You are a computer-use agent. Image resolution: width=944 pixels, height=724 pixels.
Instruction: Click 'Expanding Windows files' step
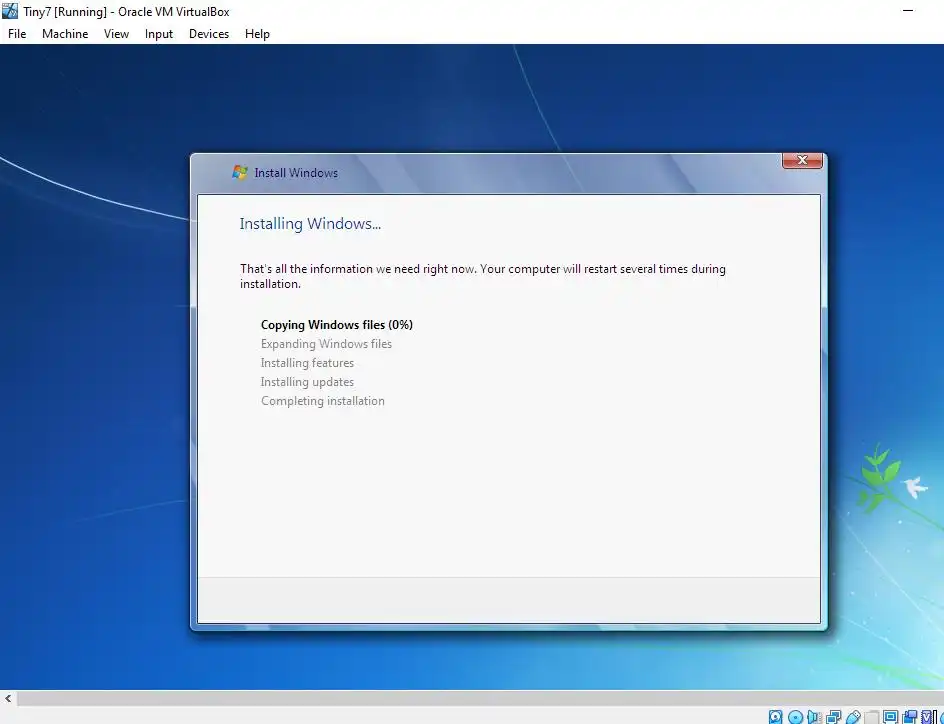coord(326,344)
